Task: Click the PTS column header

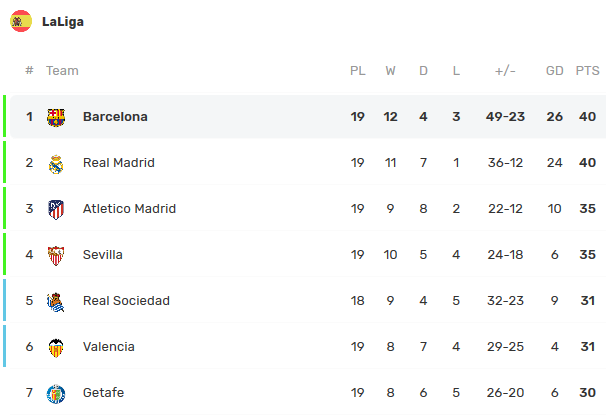Action: pos(587,71)
